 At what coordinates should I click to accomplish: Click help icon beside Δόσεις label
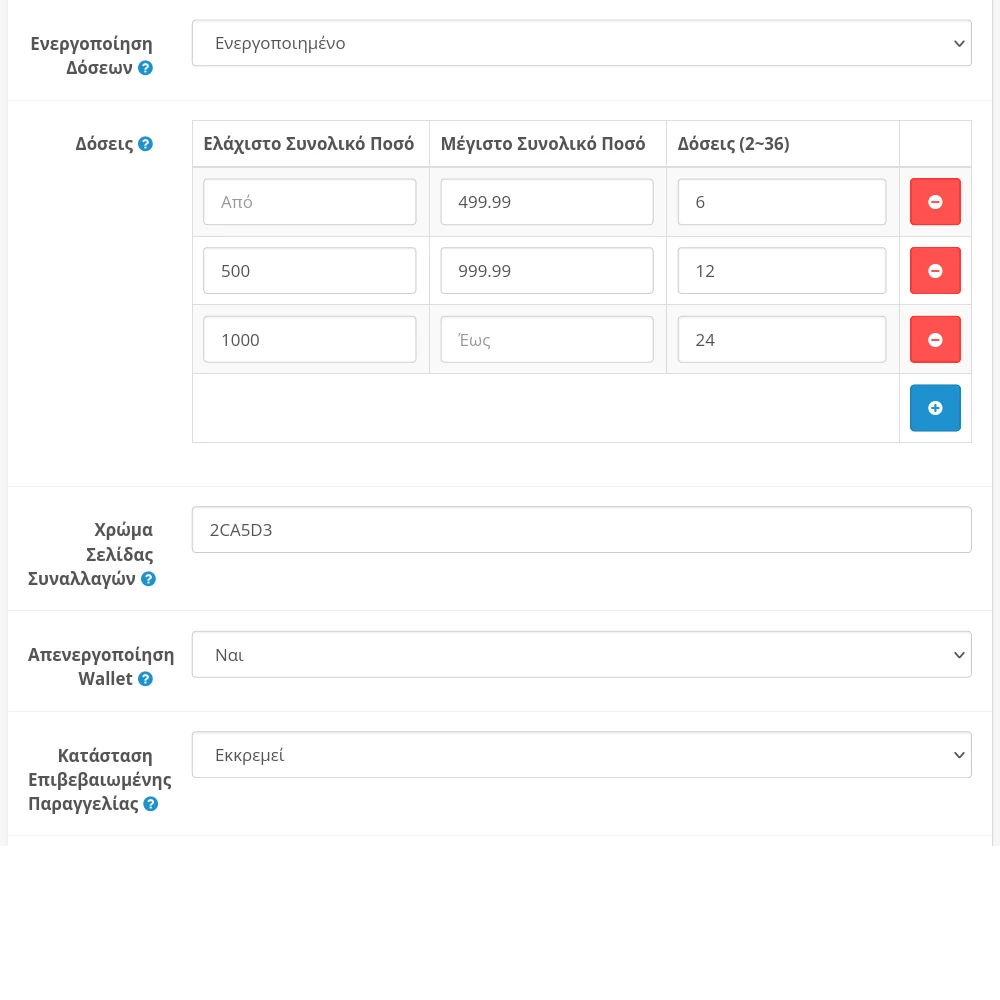coord(146,144)
